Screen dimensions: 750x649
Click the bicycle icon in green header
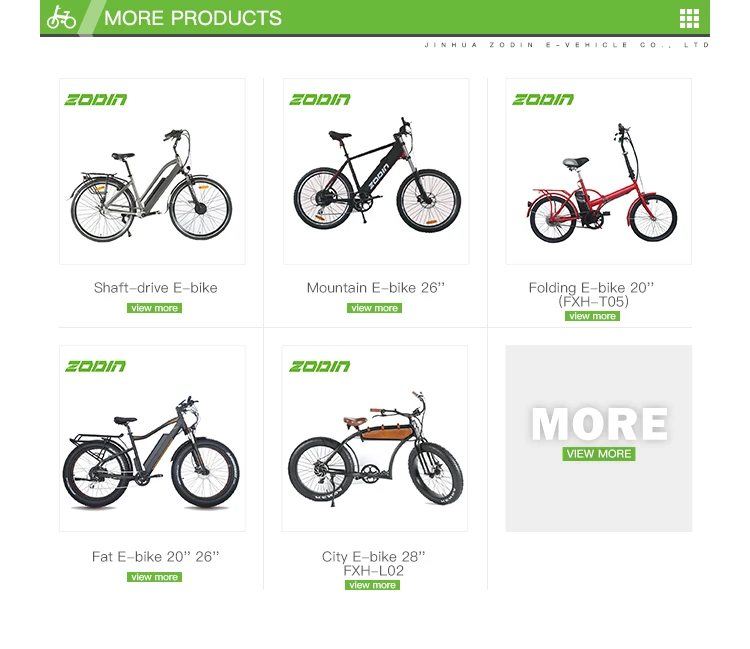coord(61,17)
